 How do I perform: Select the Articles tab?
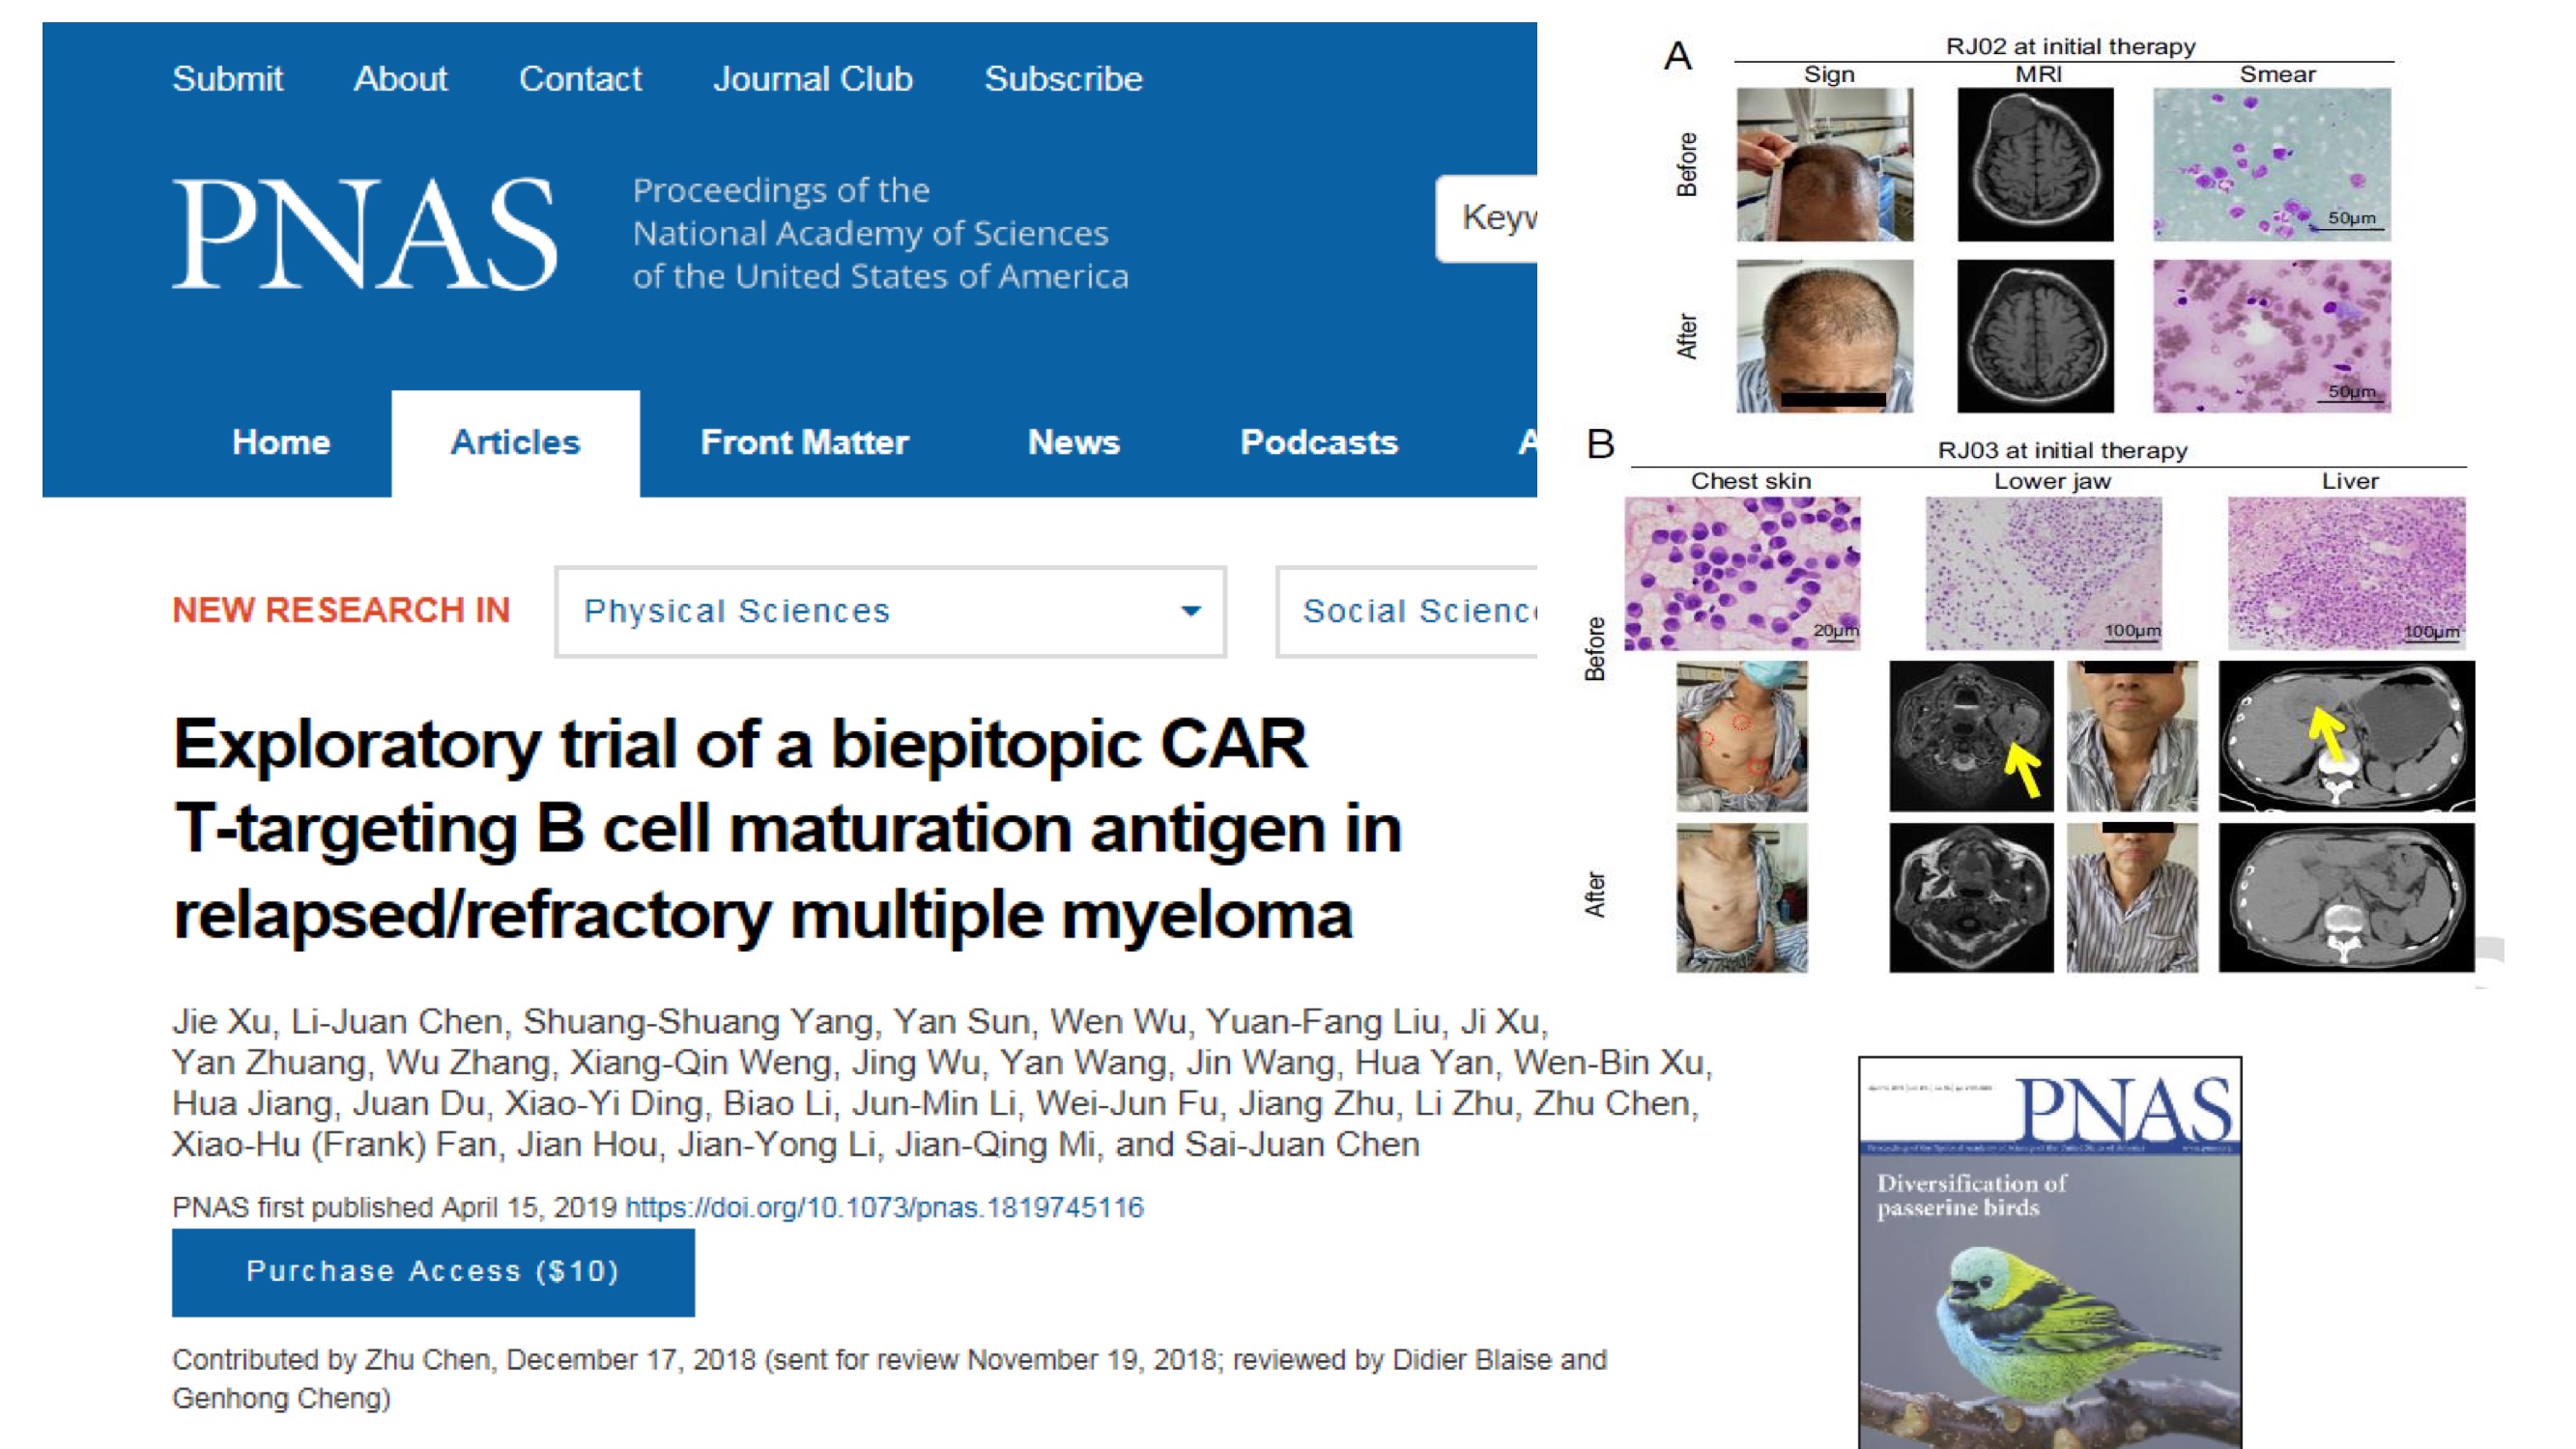(x=515, y=442)
